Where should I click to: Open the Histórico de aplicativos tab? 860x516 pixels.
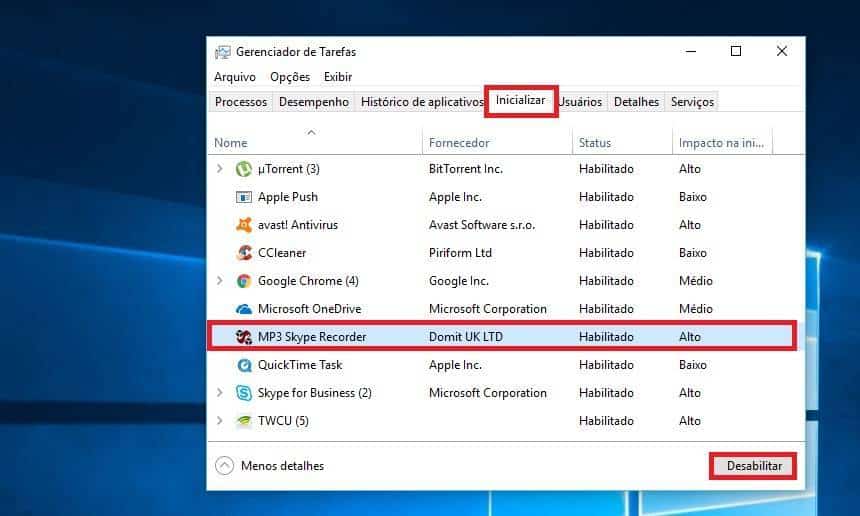[x=422, y=102]
